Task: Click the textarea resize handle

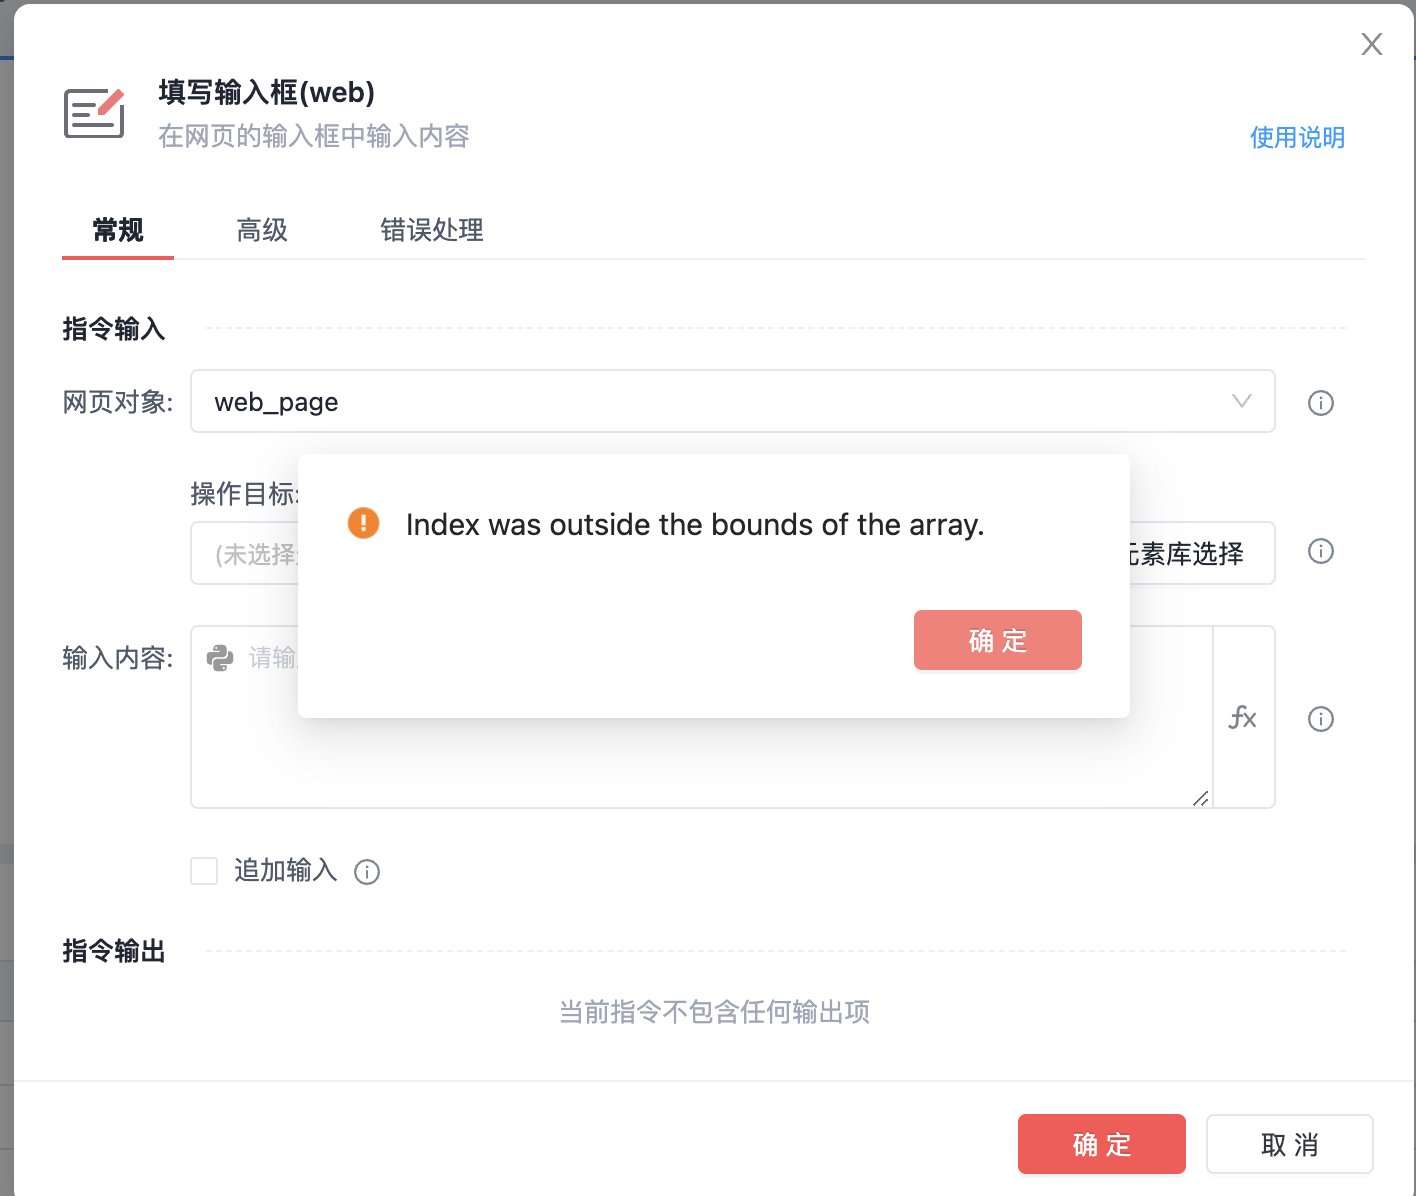Action: [1201, 797]
